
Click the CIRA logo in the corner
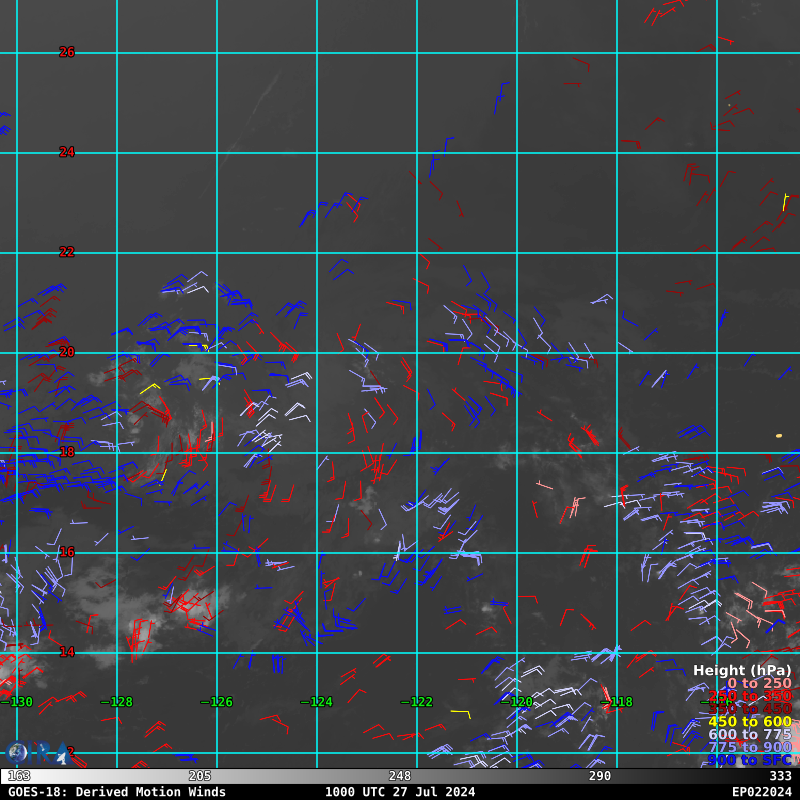point(17,753)
